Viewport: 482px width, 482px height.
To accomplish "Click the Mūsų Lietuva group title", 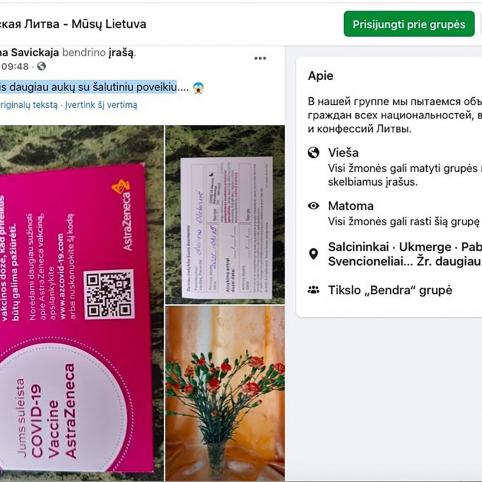I will (x=109, y=24).
